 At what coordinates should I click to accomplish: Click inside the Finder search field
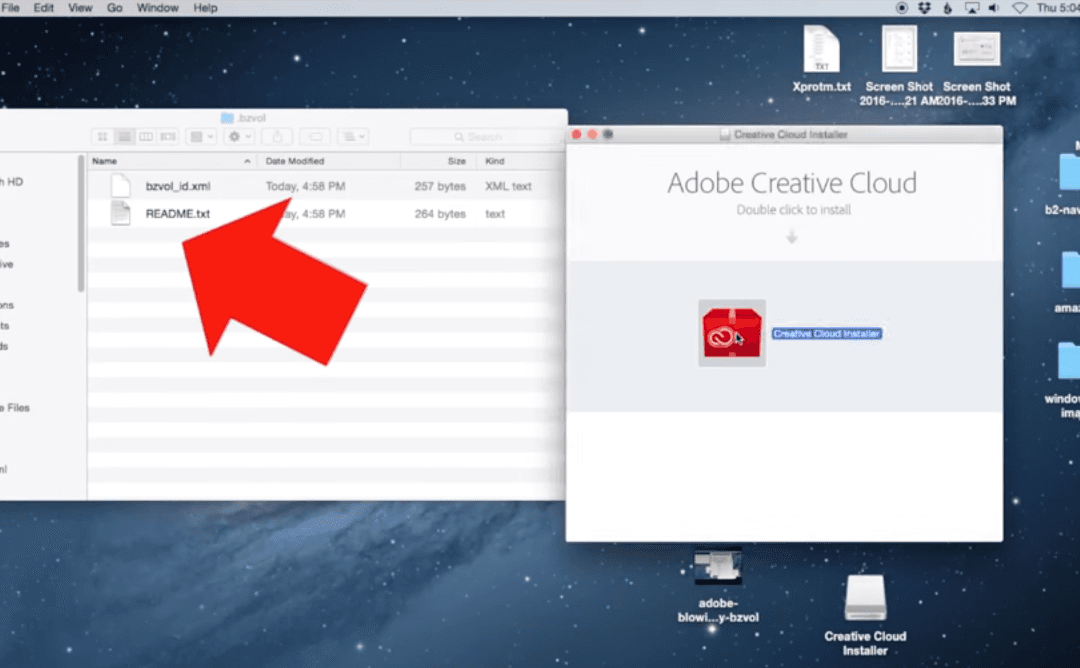coord(487,136)
